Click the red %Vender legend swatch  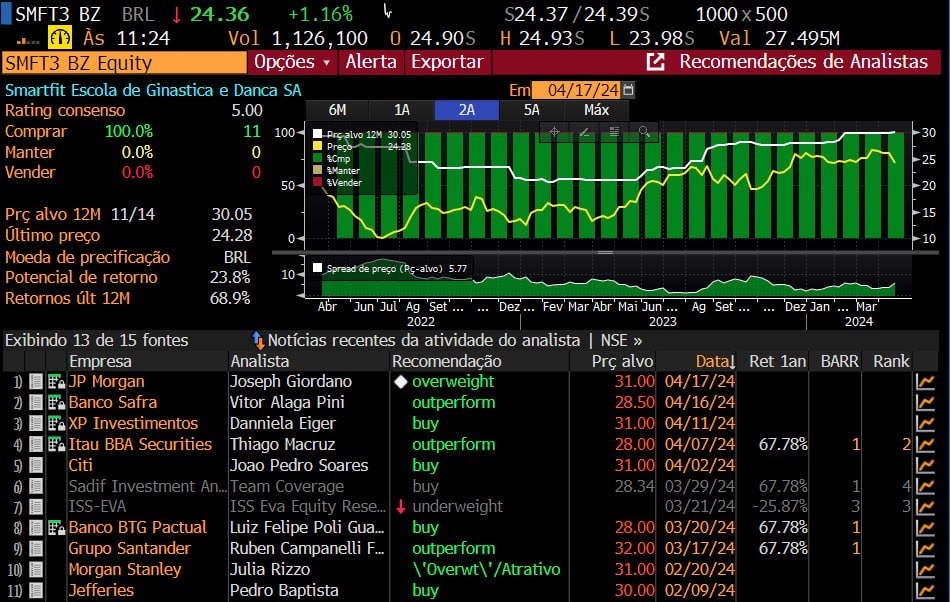[317, 182]
